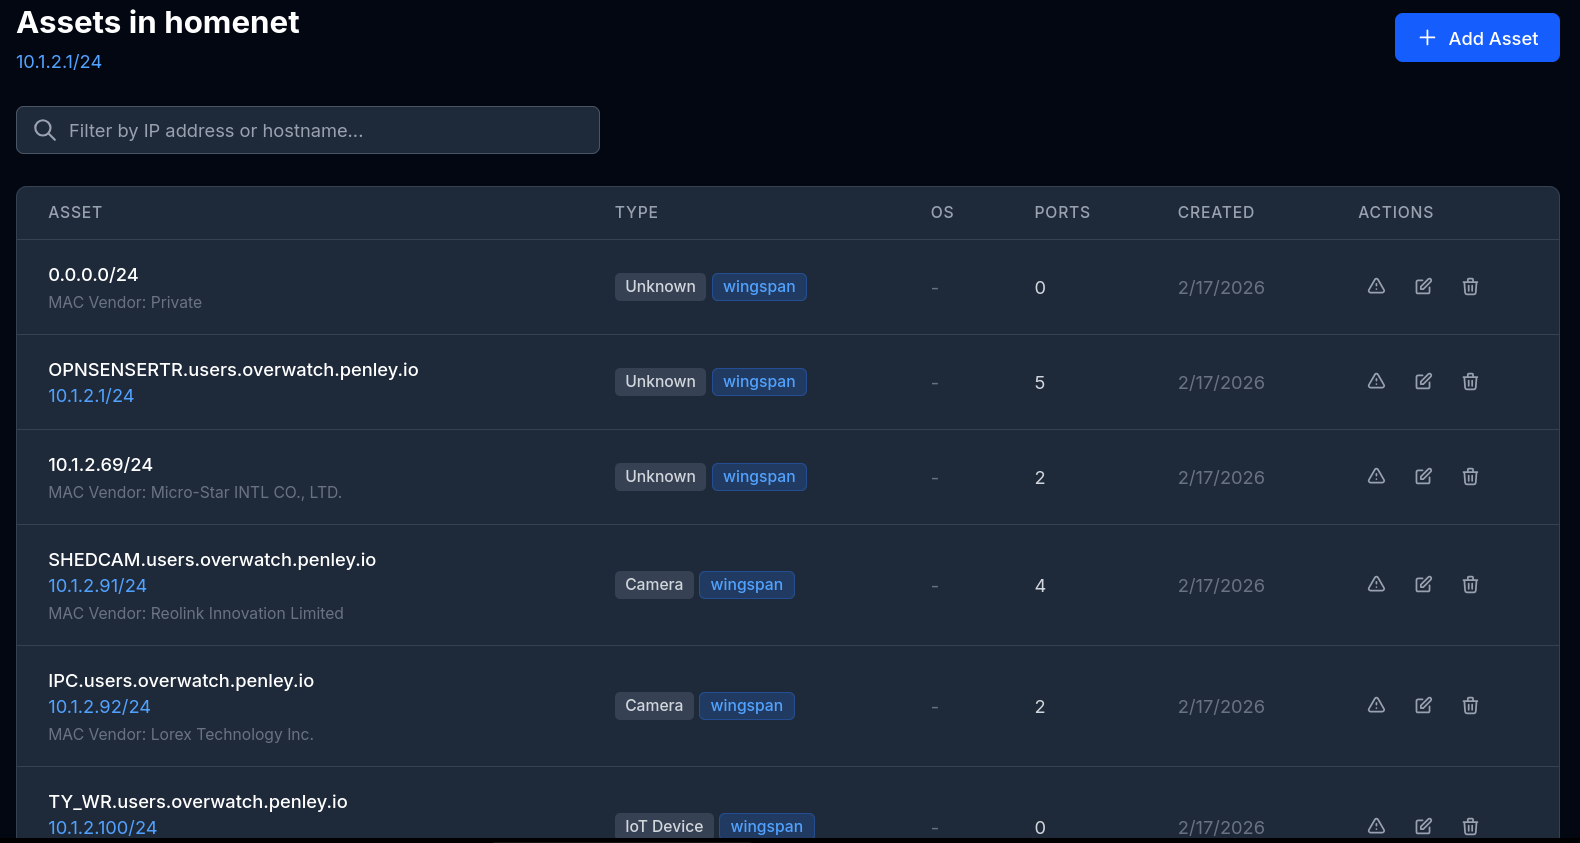Edit the 10.1.2.69/24 asset
1580x843 pixels.
[1423, 476]
